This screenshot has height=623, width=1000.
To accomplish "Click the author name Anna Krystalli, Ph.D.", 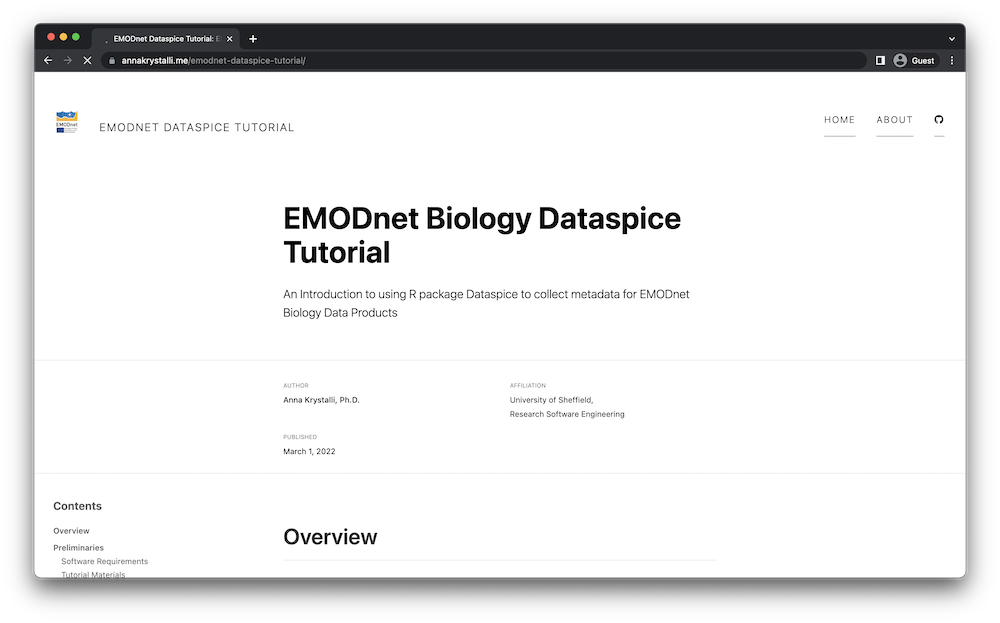I will pos(321,400).
